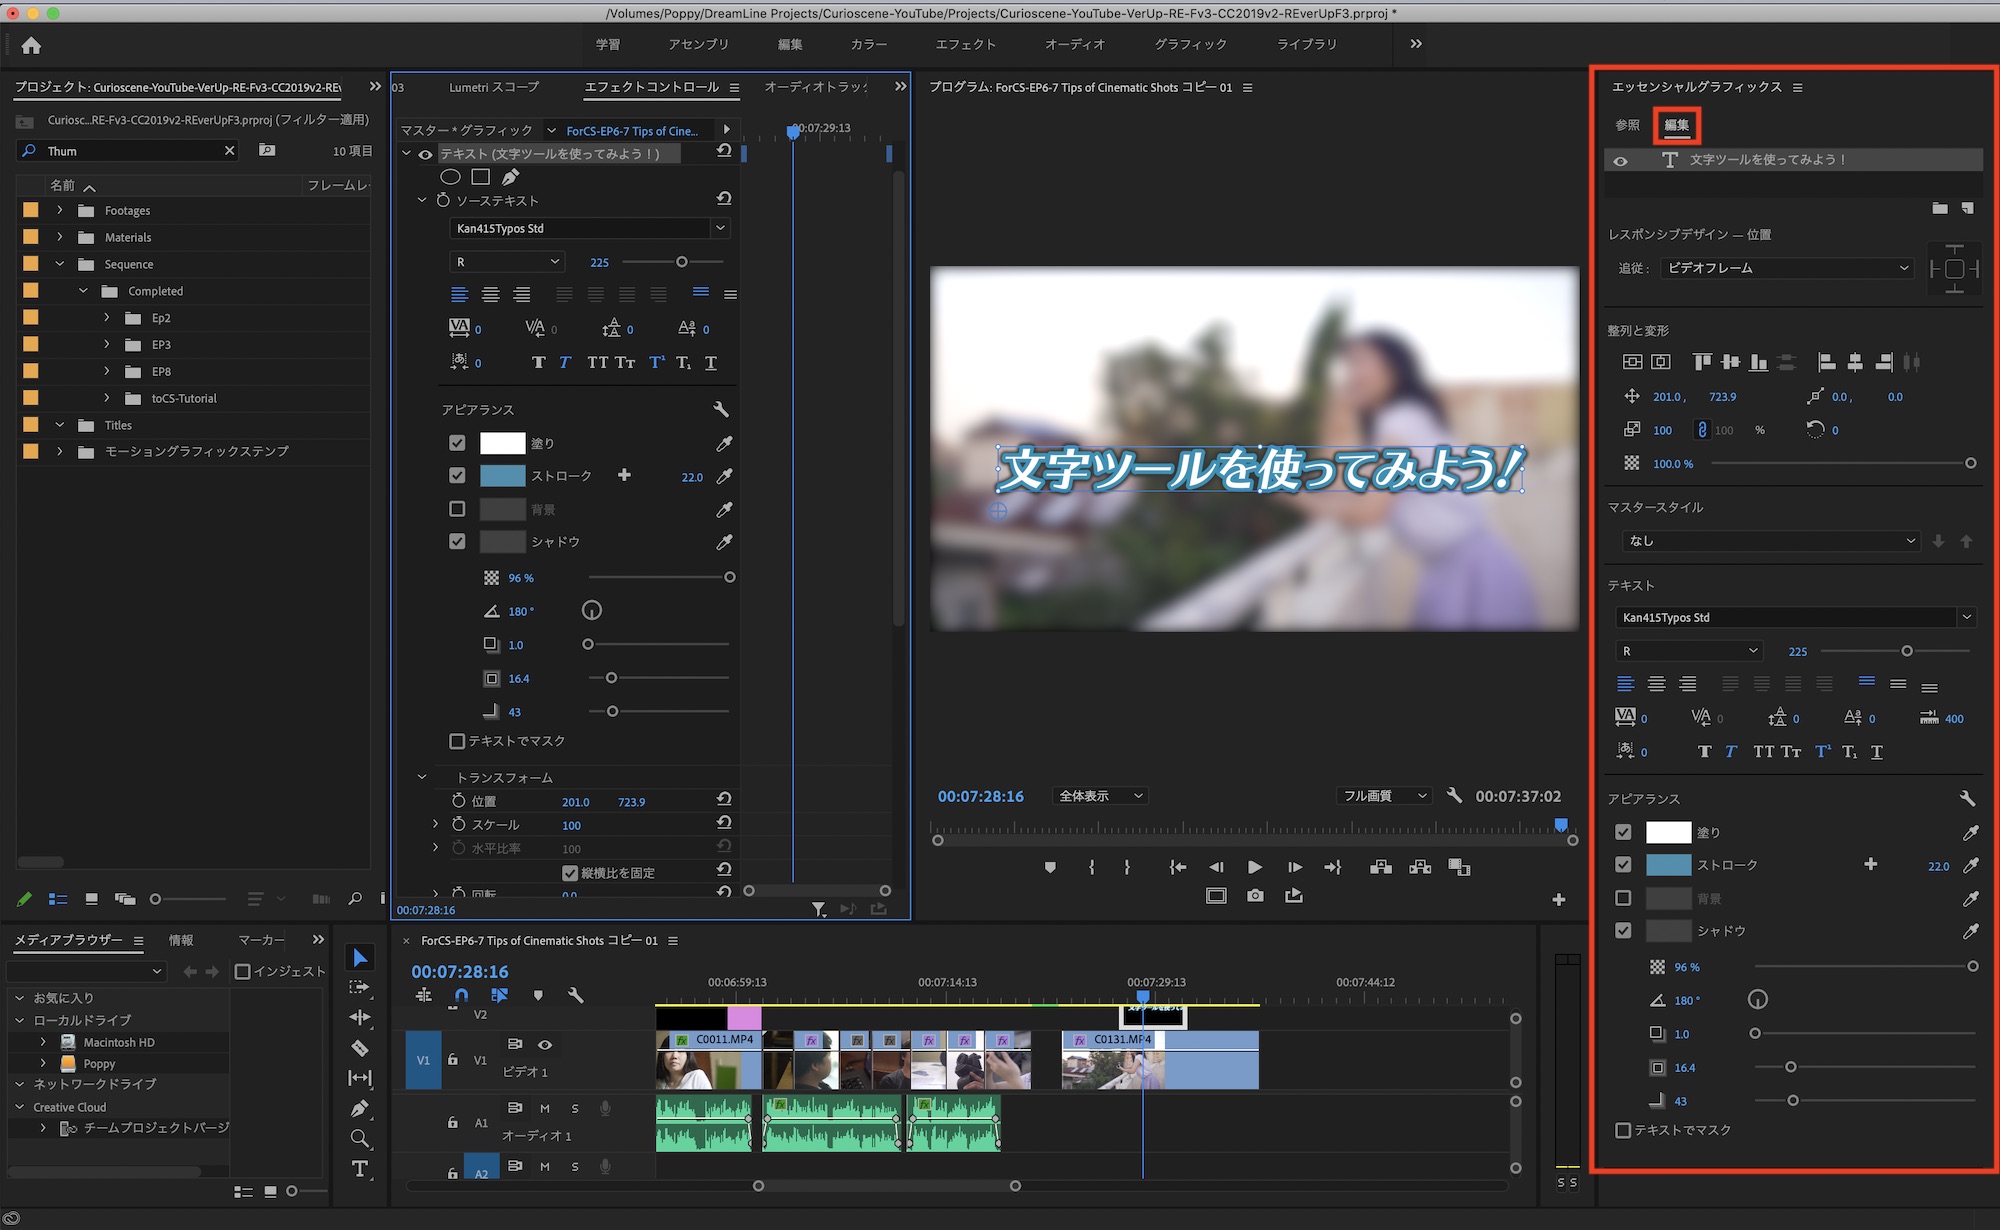Open the マスタースタイル なし dropdown
This screenshot has width=2000, height=1230.
[1769, 541]
